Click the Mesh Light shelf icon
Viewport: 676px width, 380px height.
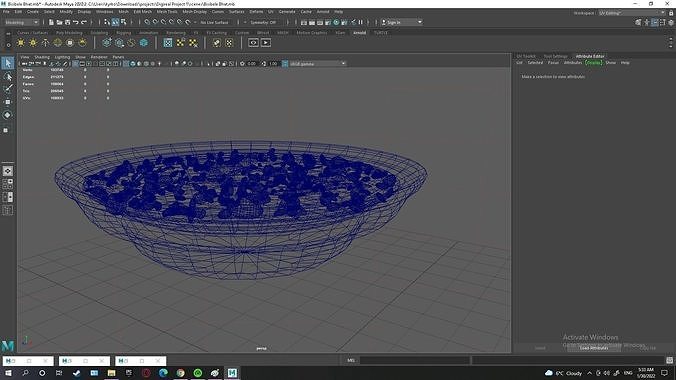pos(33,43)
